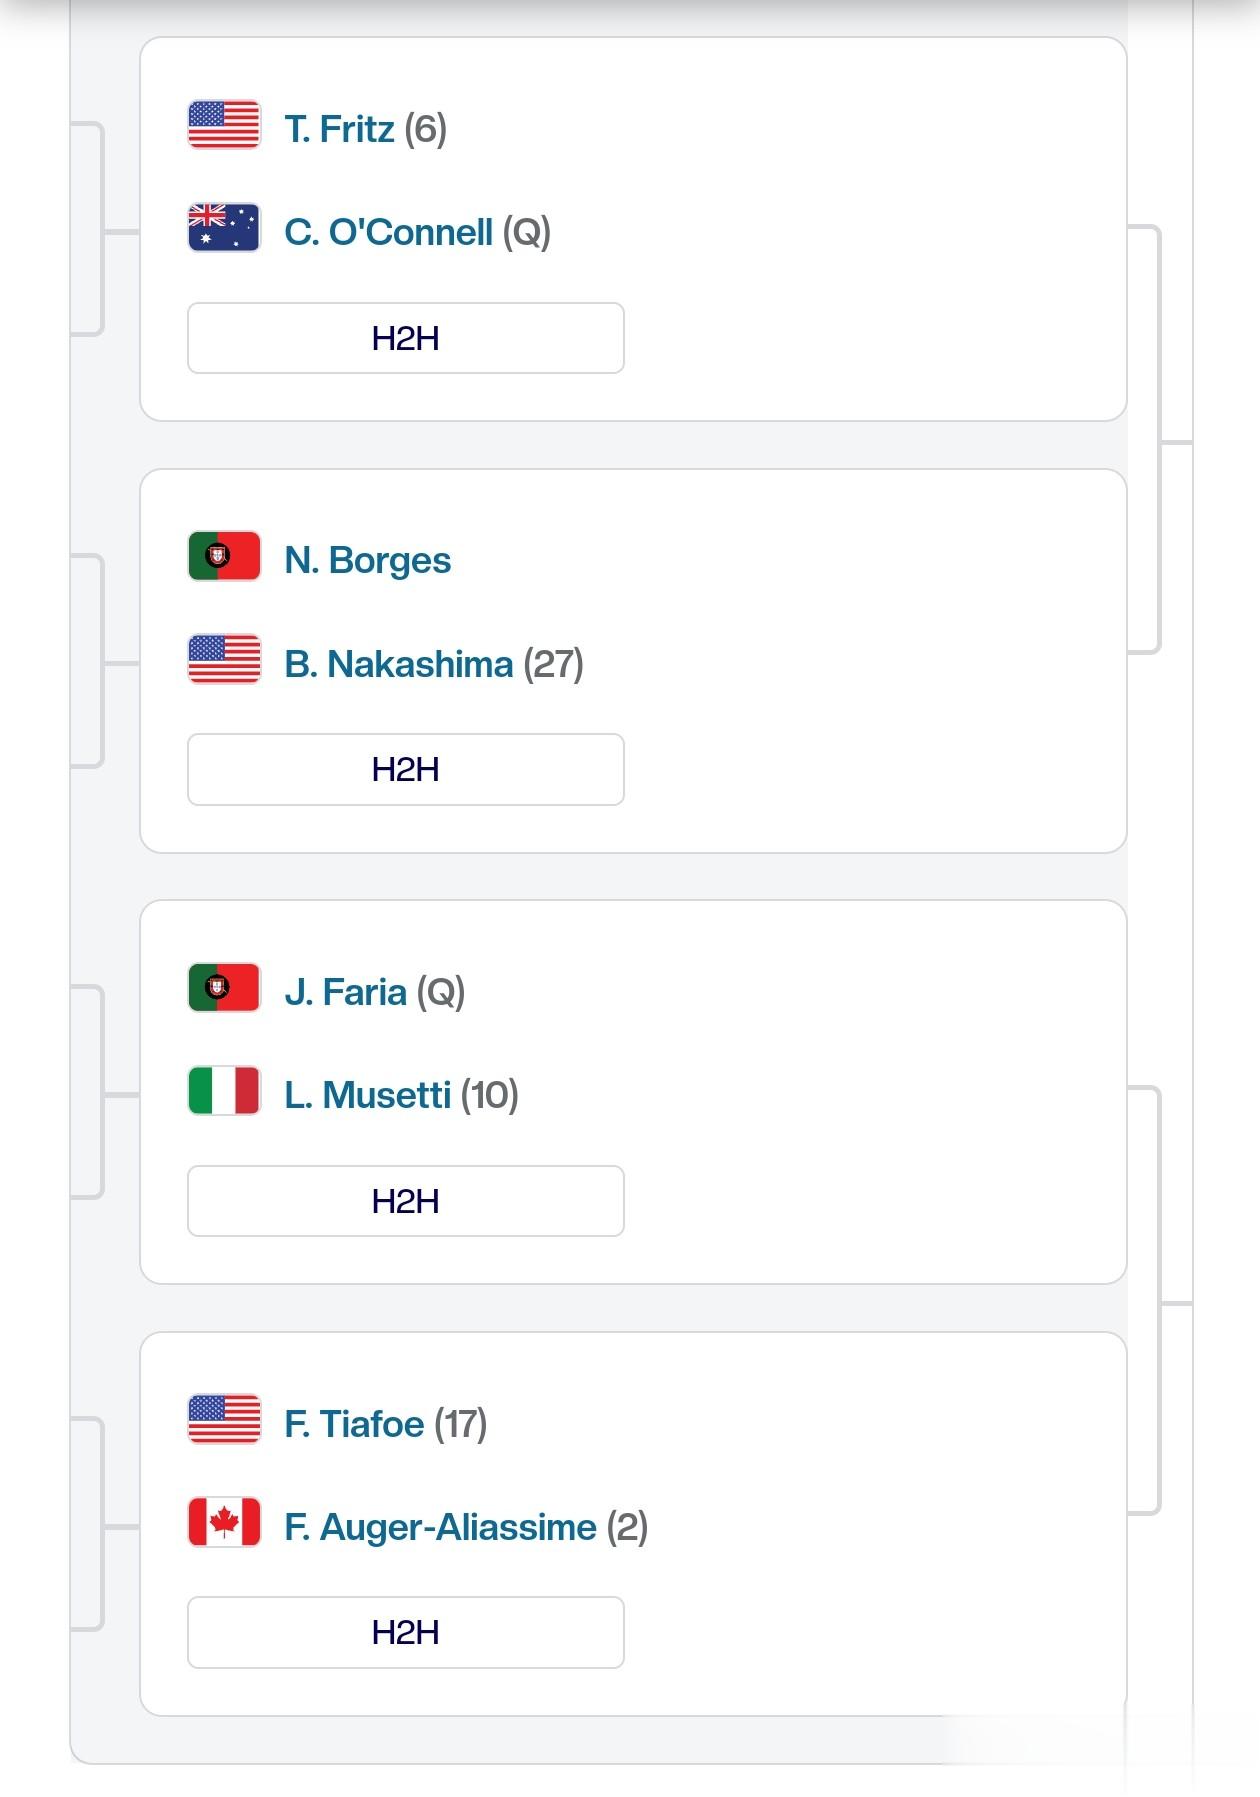Click the Italian flag beside L. Musetti
1260x1797 pixels.
pyautogui.click(x=224, y=1091)
